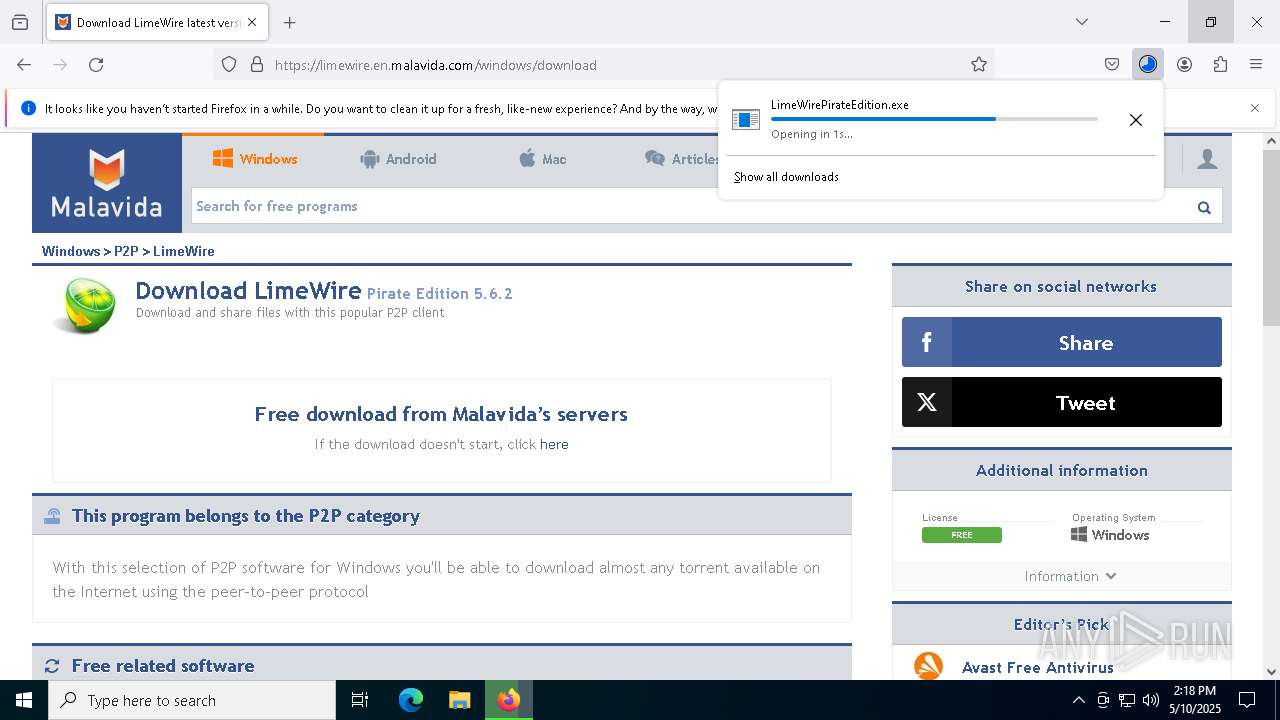Select the Windows platform tab
The image size is (1280, 720).
pyautogui.click(x=255, y=159)
